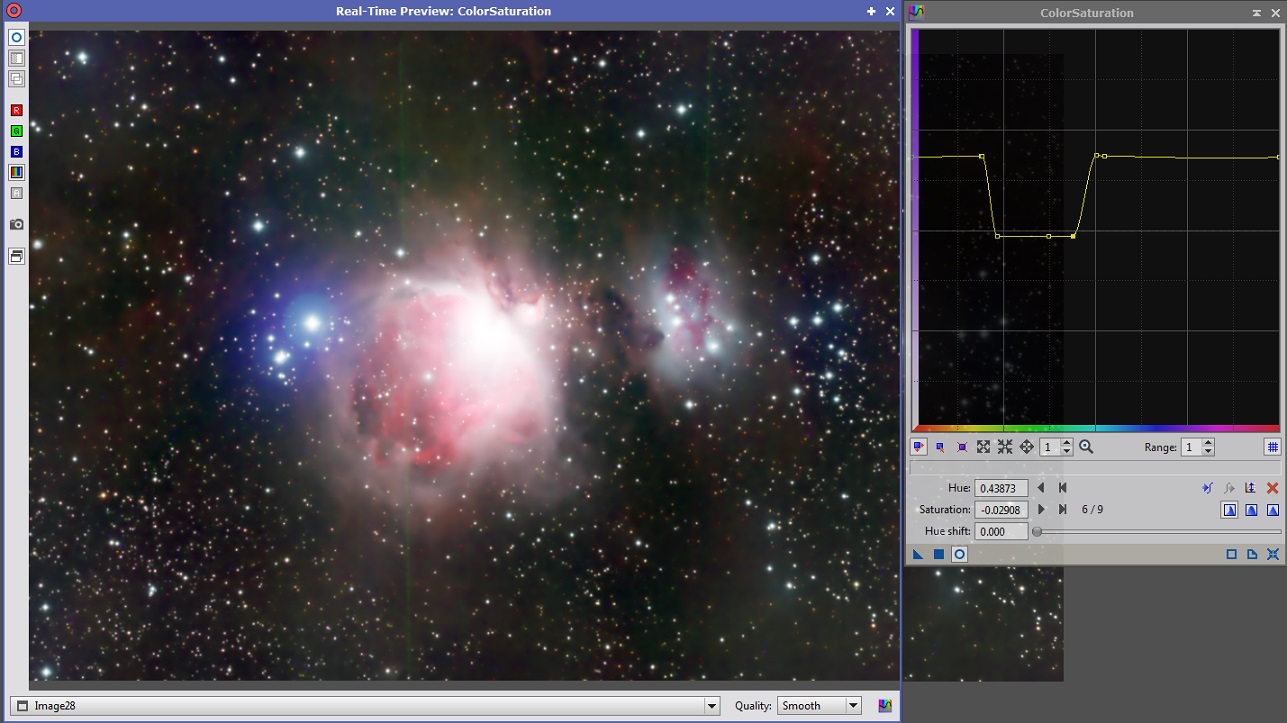Click the blue Reset cross icon

(x=1273, y=554)
